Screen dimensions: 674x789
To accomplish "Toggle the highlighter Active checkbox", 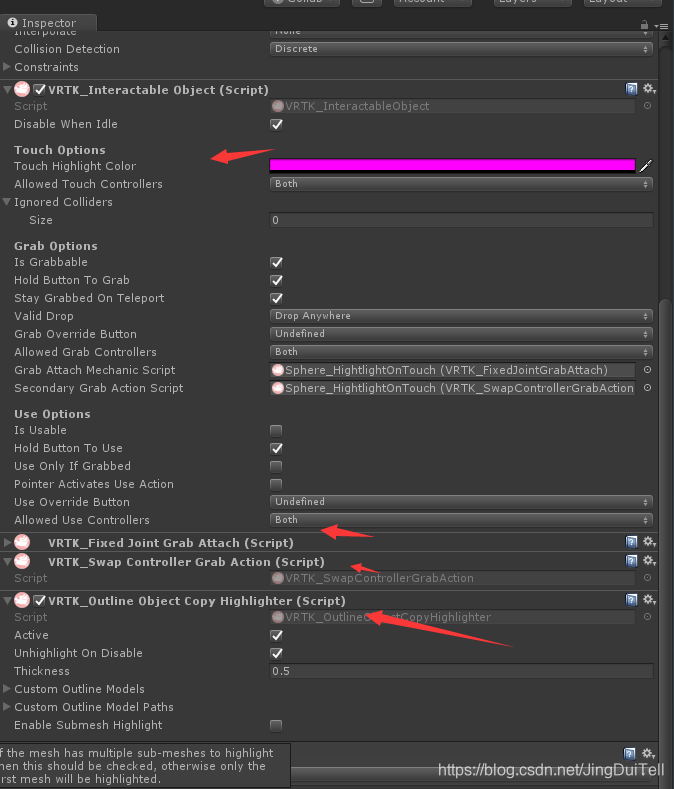I will pos(276,636).
